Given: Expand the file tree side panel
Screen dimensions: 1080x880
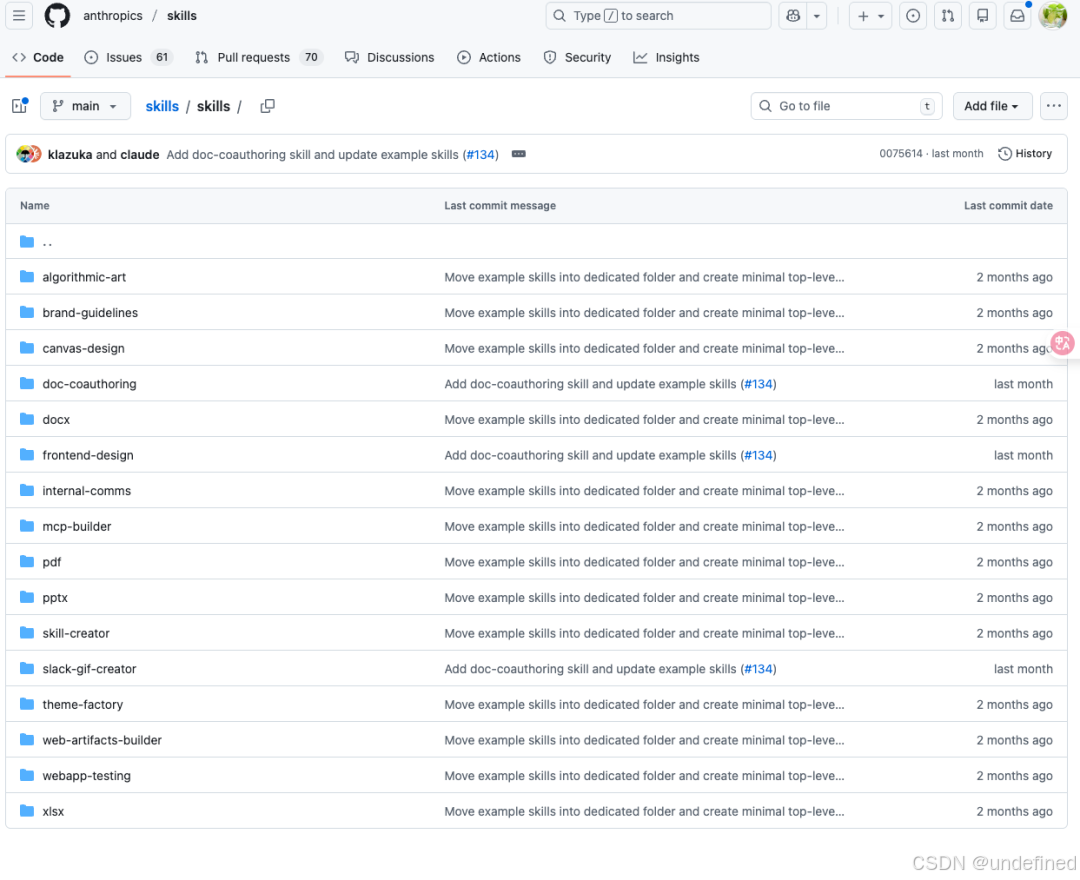Looking at the screenshot, I should pos(19,106).
